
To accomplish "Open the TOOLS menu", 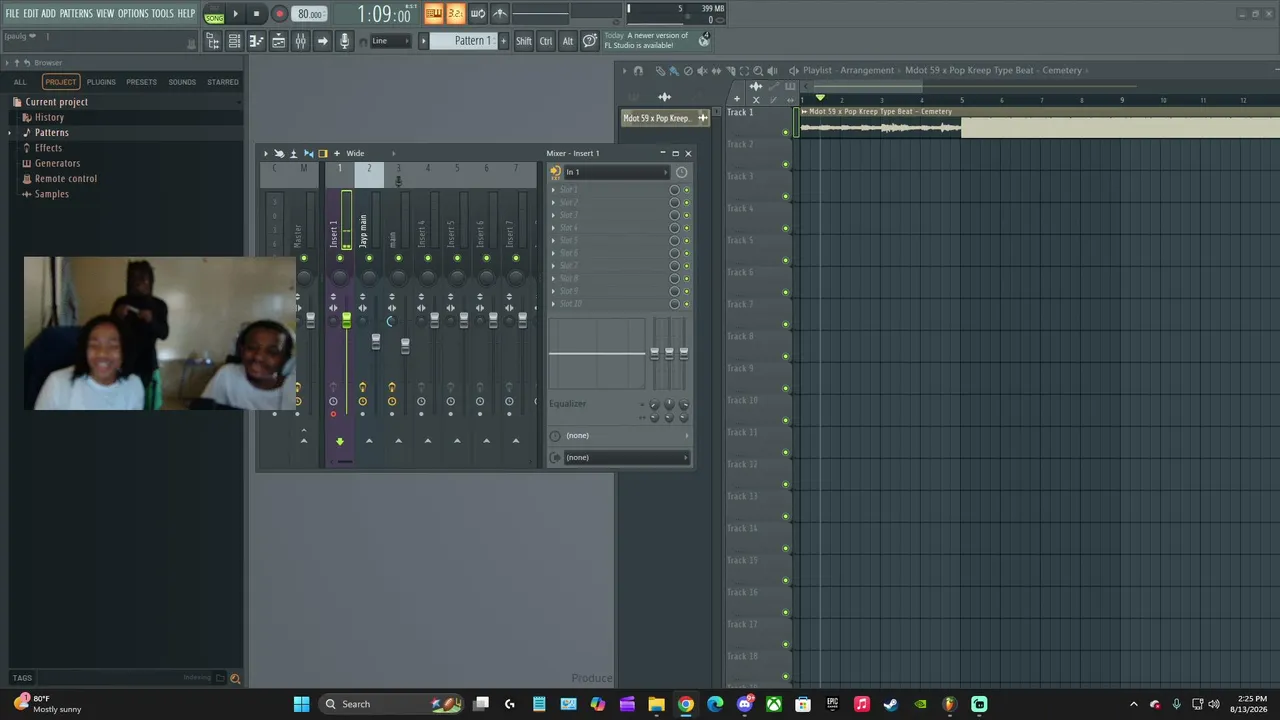I will coord(163,14).
